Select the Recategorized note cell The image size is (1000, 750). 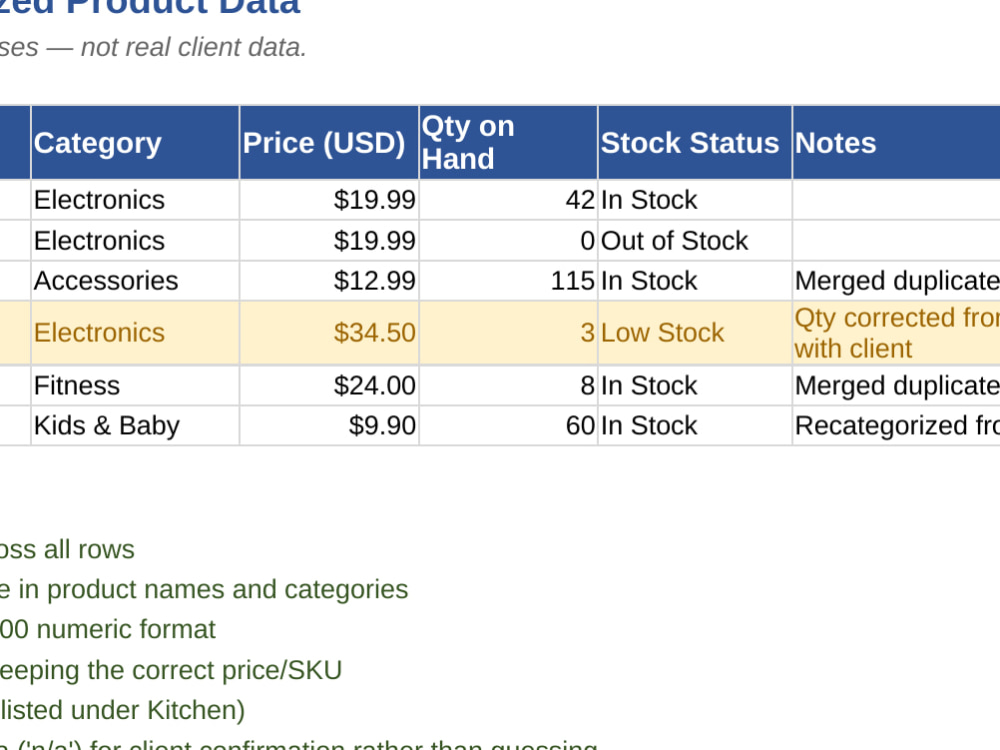[896, 425]
